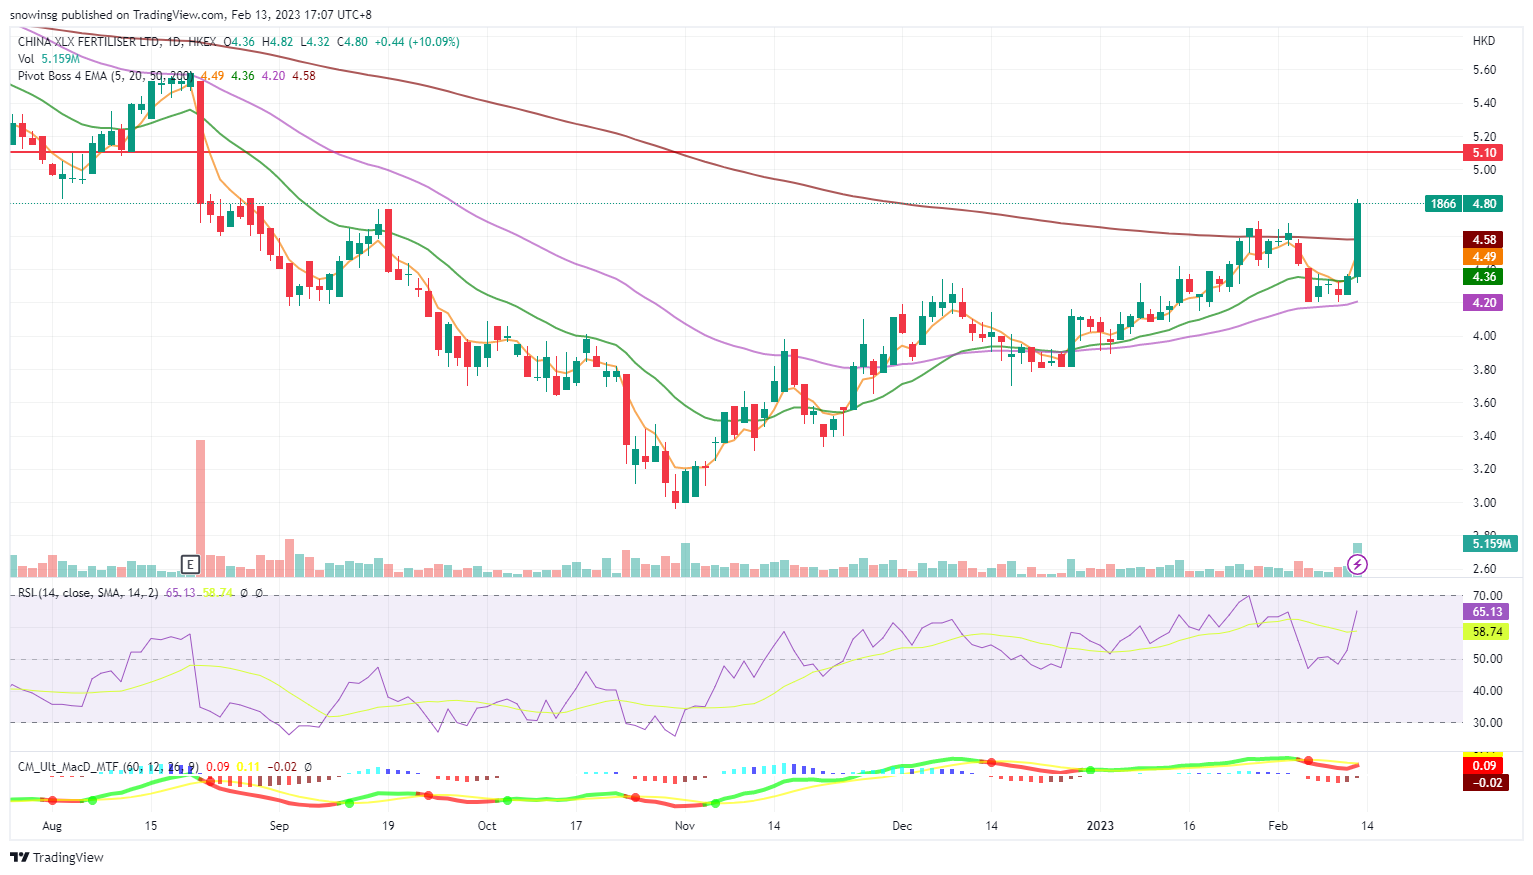
Task: Click the green 4.80 last price label
Action: click(1484, 204)
